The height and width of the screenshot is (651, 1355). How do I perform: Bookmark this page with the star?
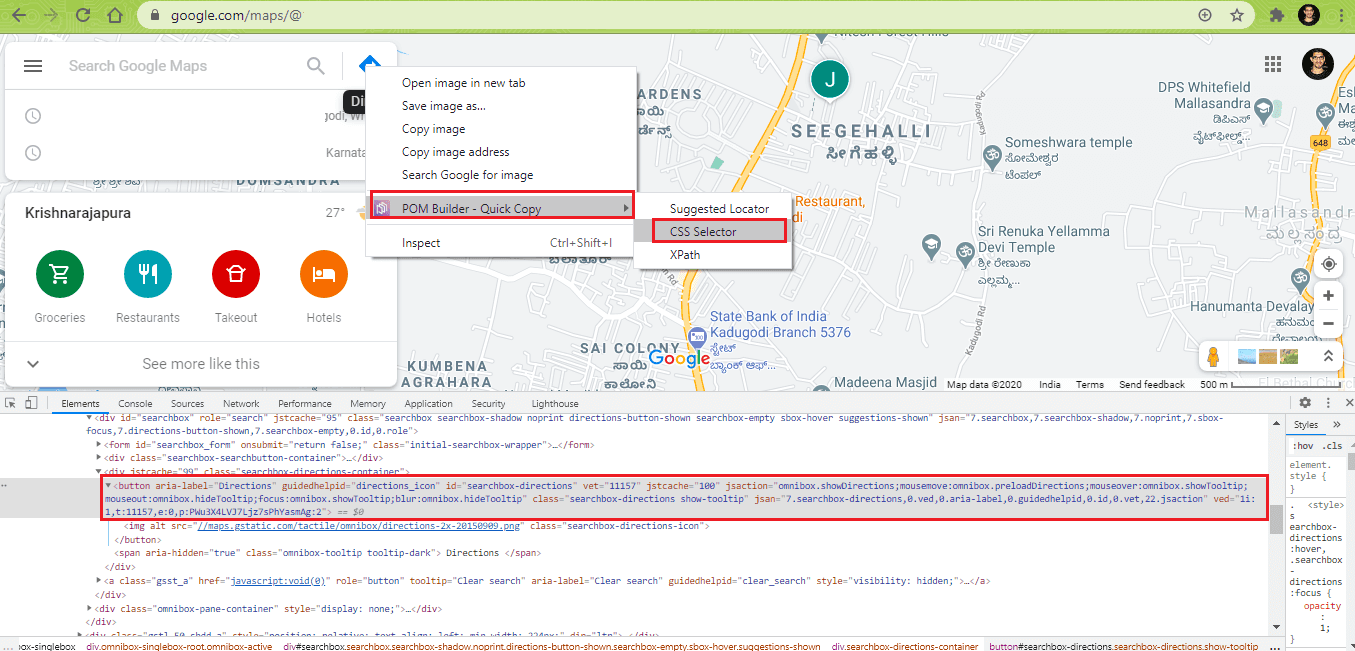point(1237,15)
